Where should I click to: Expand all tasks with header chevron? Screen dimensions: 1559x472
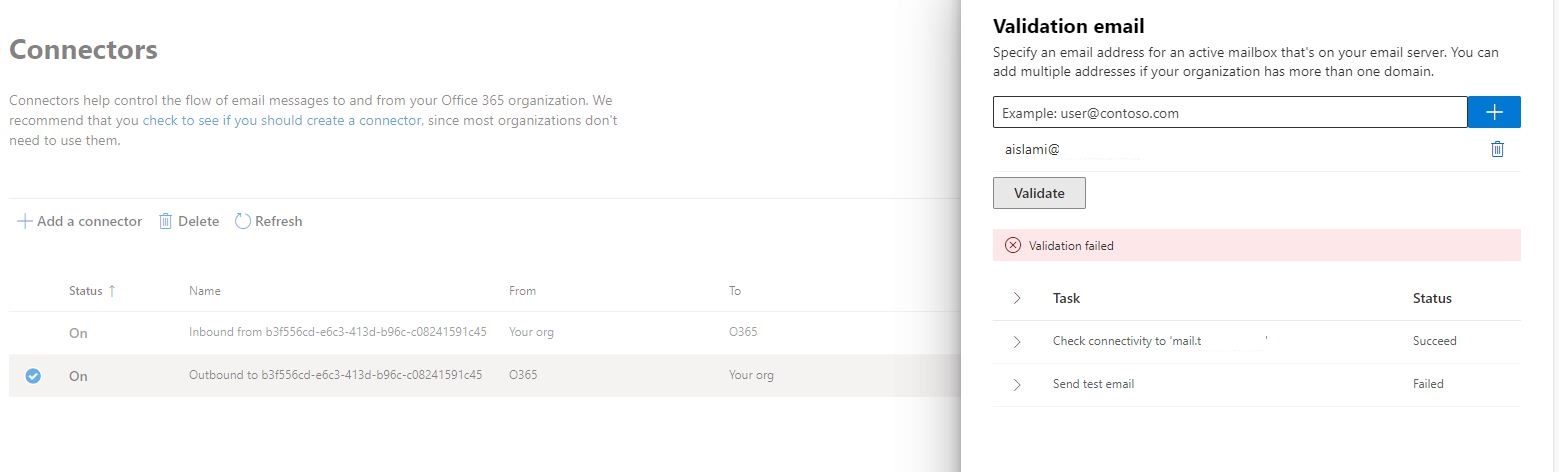click(x=1017, y=298)
